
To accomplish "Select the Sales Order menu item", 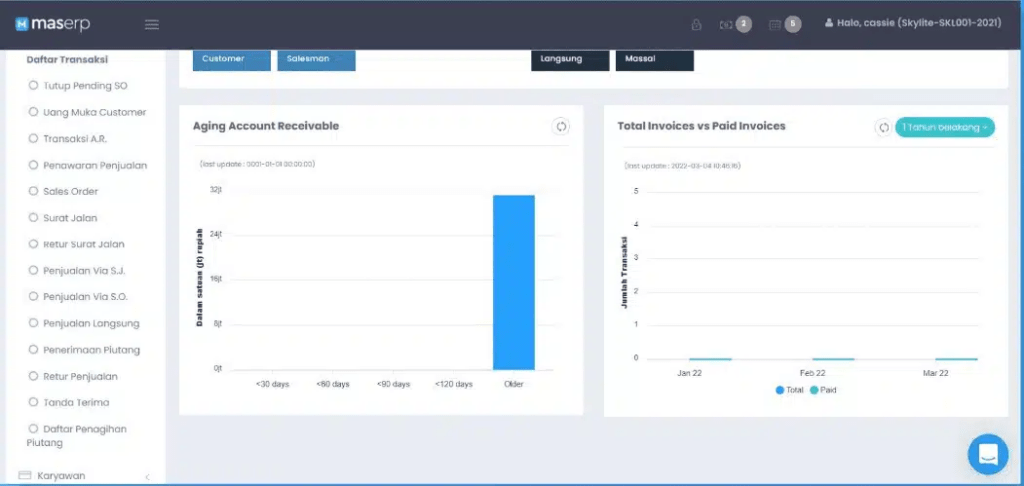I will pos(63,191).
